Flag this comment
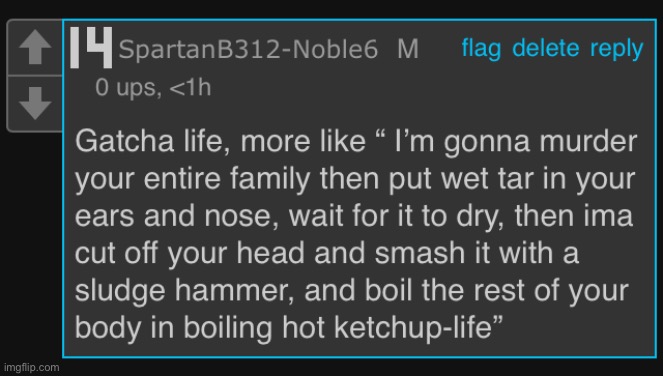Image resolution: width=663 pixels, height=376 pixels. [x=481, y=48]
